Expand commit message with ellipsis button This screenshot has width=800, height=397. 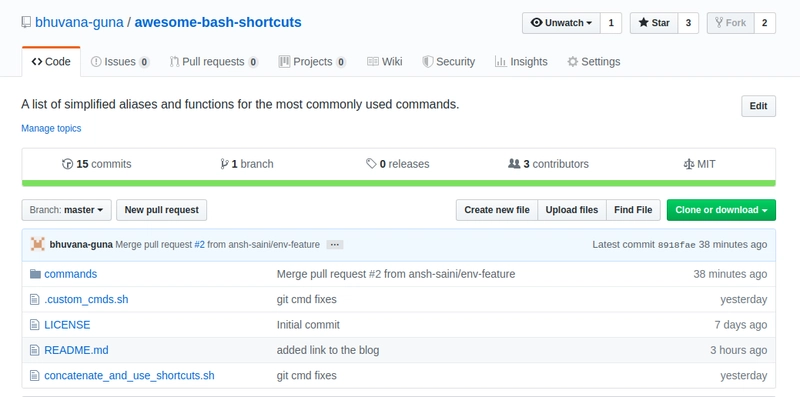coord(335,245)
